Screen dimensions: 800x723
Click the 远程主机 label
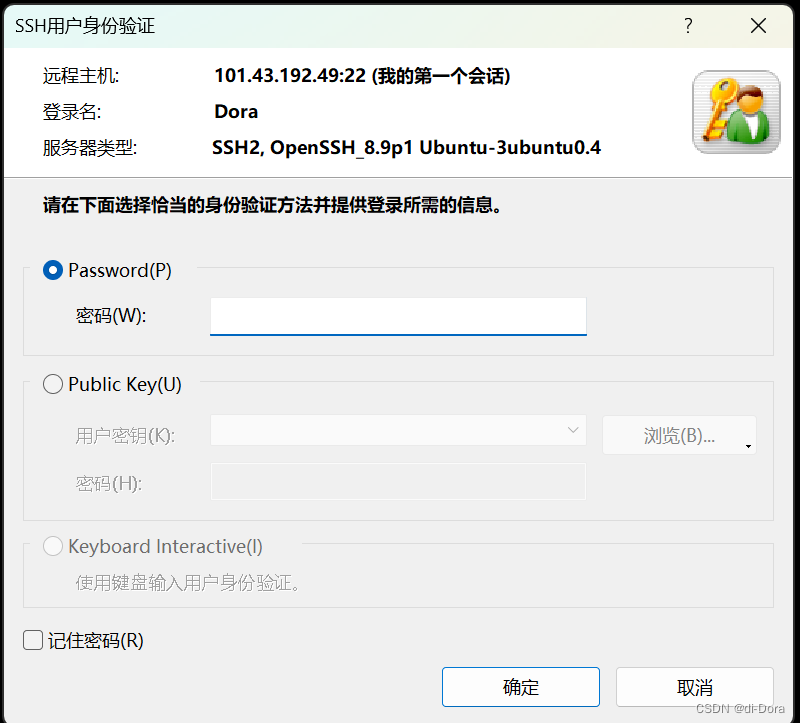click(81, 76)
